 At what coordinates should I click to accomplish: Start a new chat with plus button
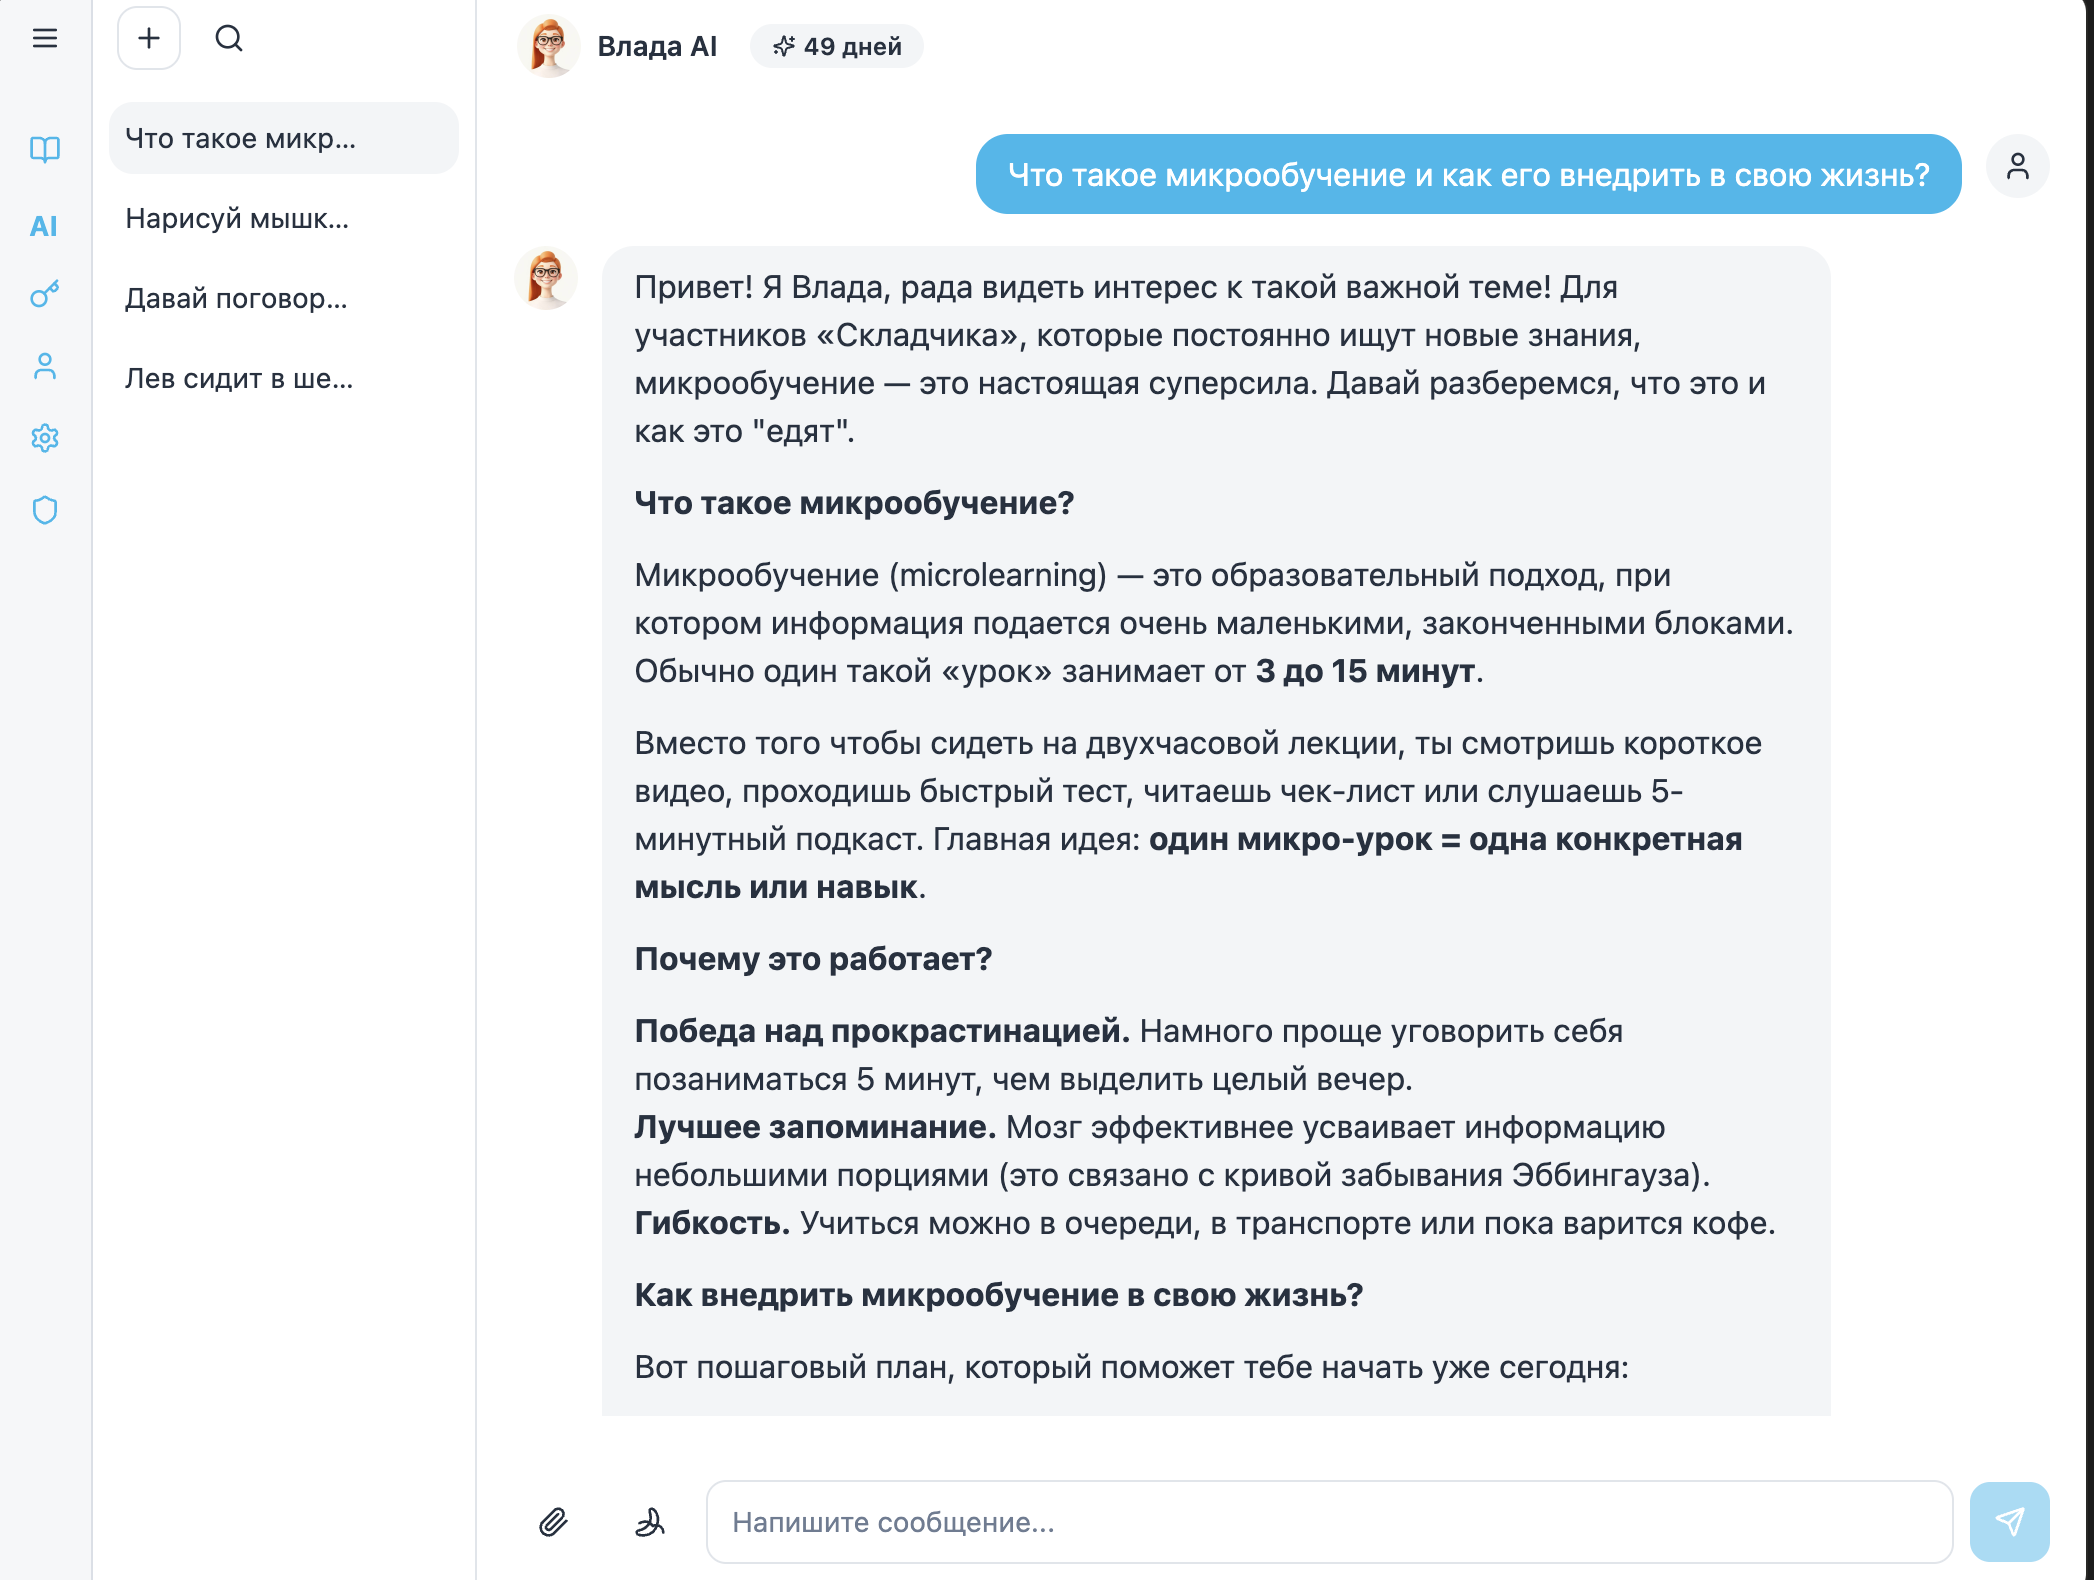pyautogui.click(x=149, y=39)
